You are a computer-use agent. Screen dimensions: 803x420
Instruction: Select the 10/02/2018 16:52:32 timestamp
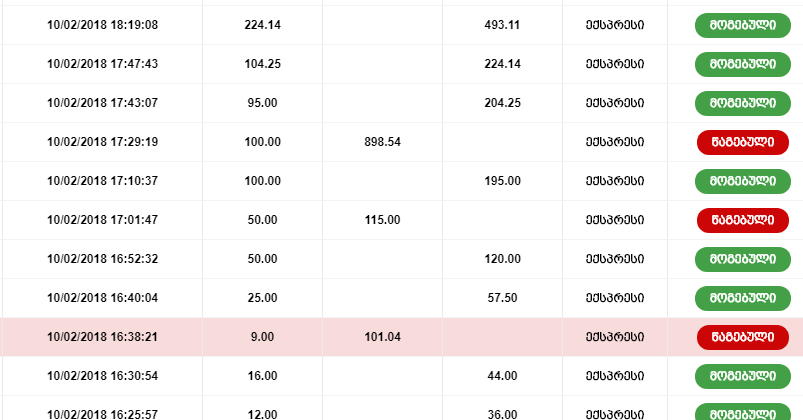pyautogui.click(x=102, y=259)
